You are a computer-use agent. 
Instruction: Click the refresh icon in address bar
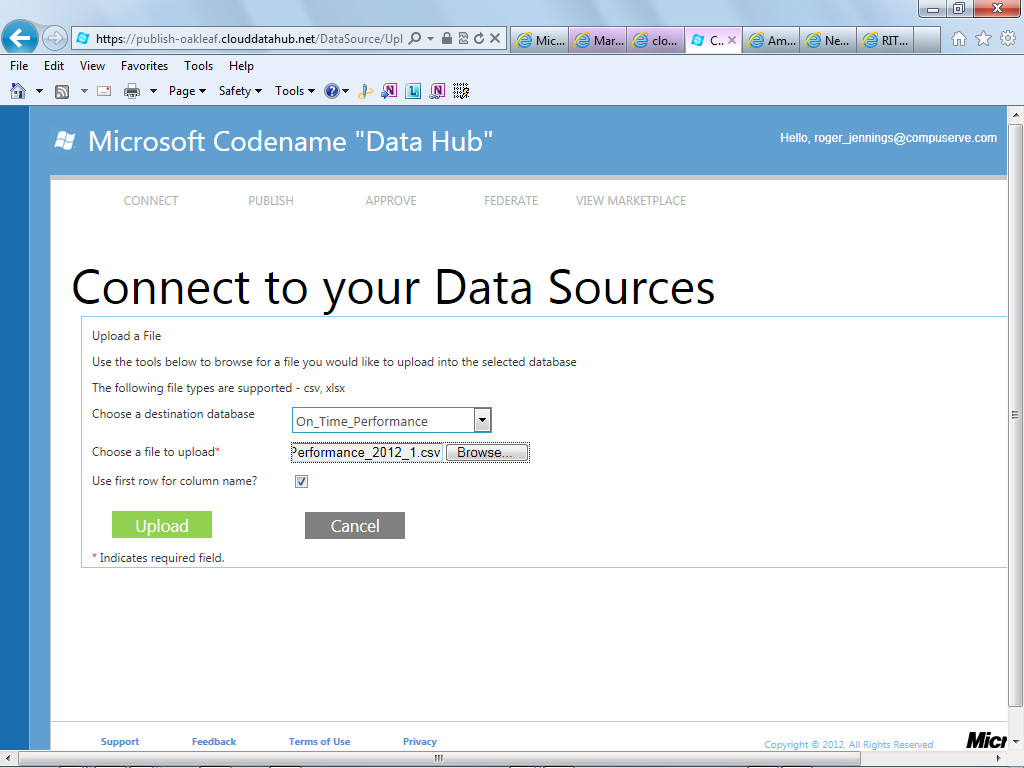[479, 39]
